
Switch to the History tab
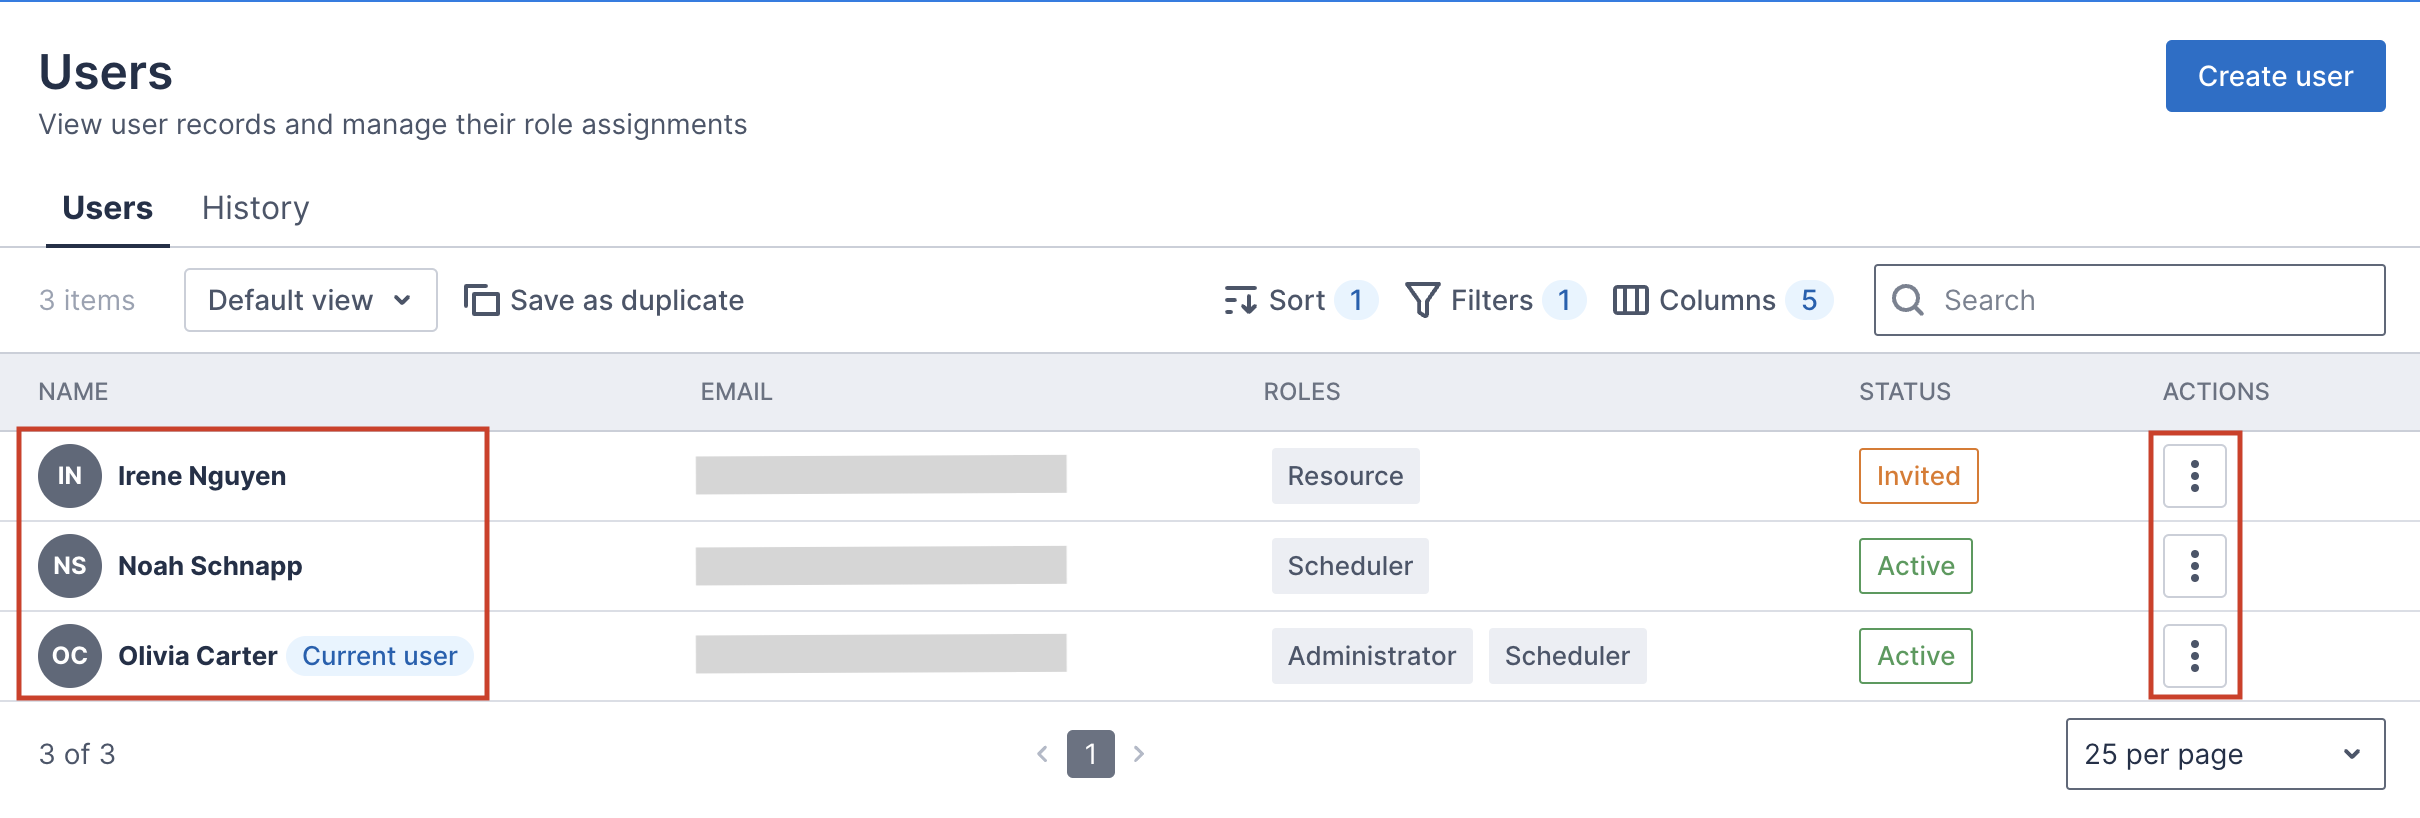[x=255, y=208]
